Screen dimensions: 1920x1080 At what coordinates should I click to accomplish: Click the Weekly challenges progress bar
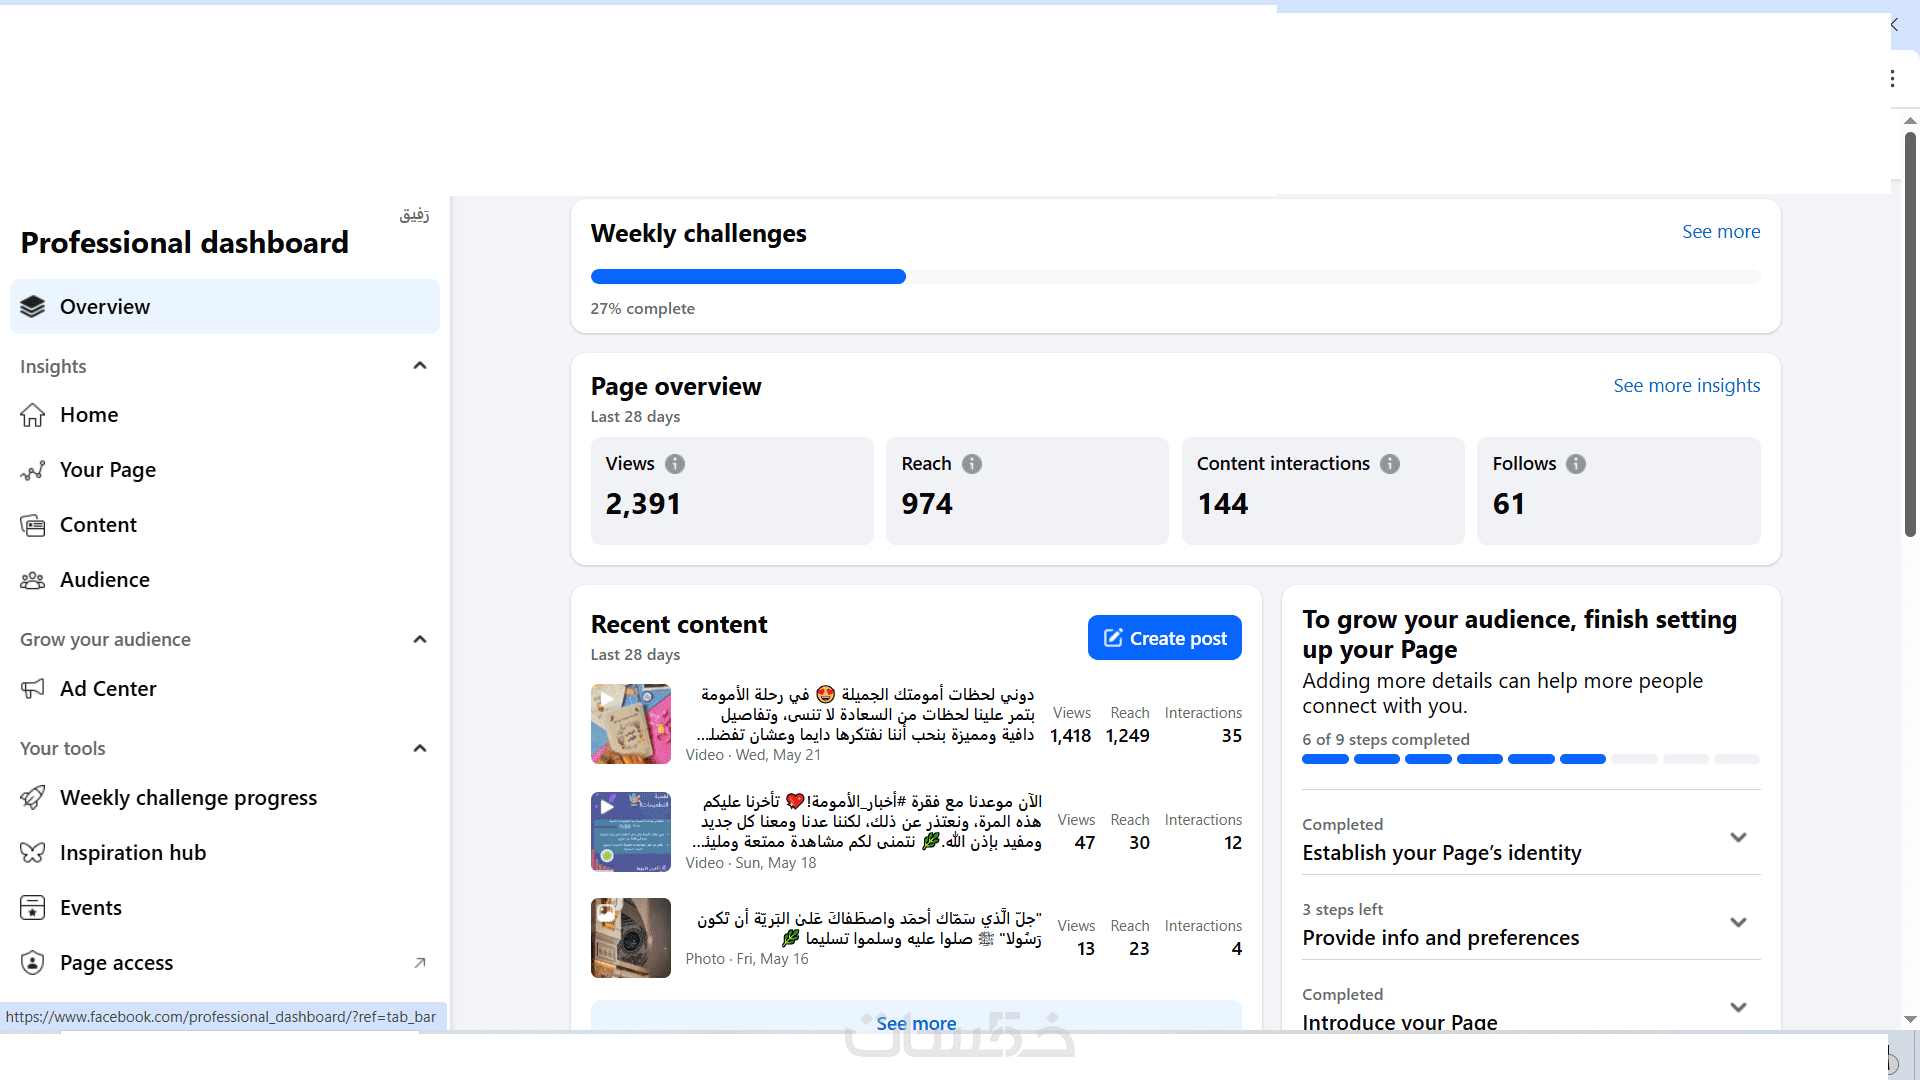[1175, 277]
